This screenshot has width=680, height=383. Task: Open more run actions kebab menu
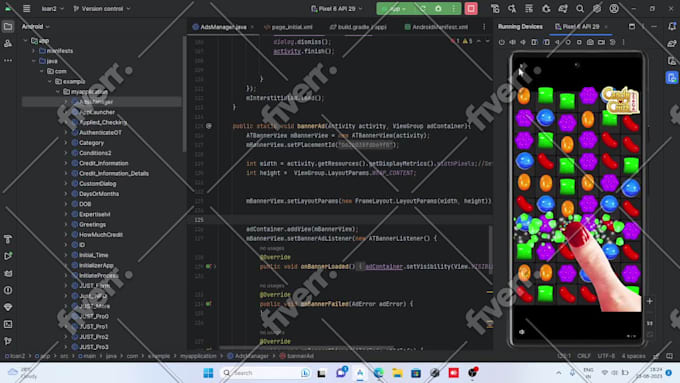[x=454, y=9]
